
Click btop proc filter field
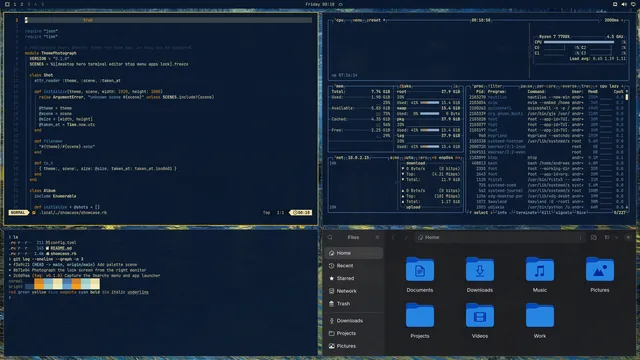tap(495, 86)
